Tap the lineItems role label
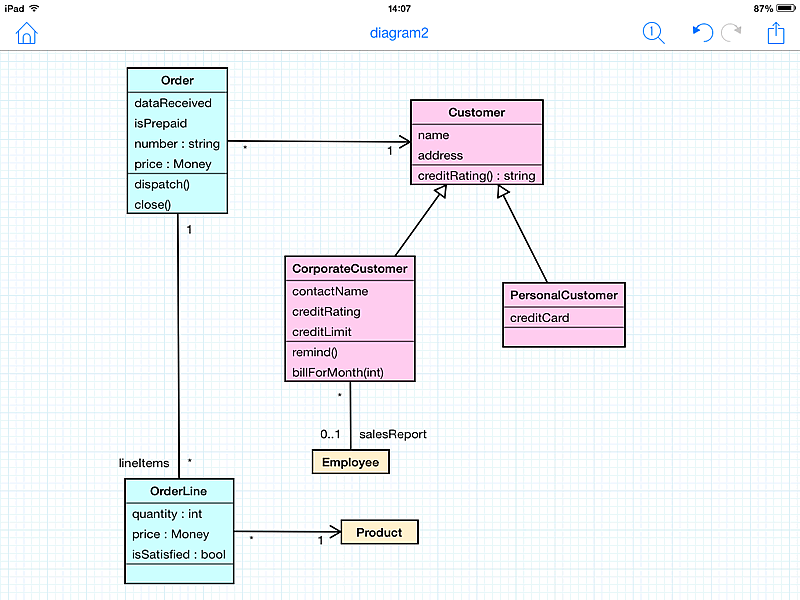 coord(144,463)
